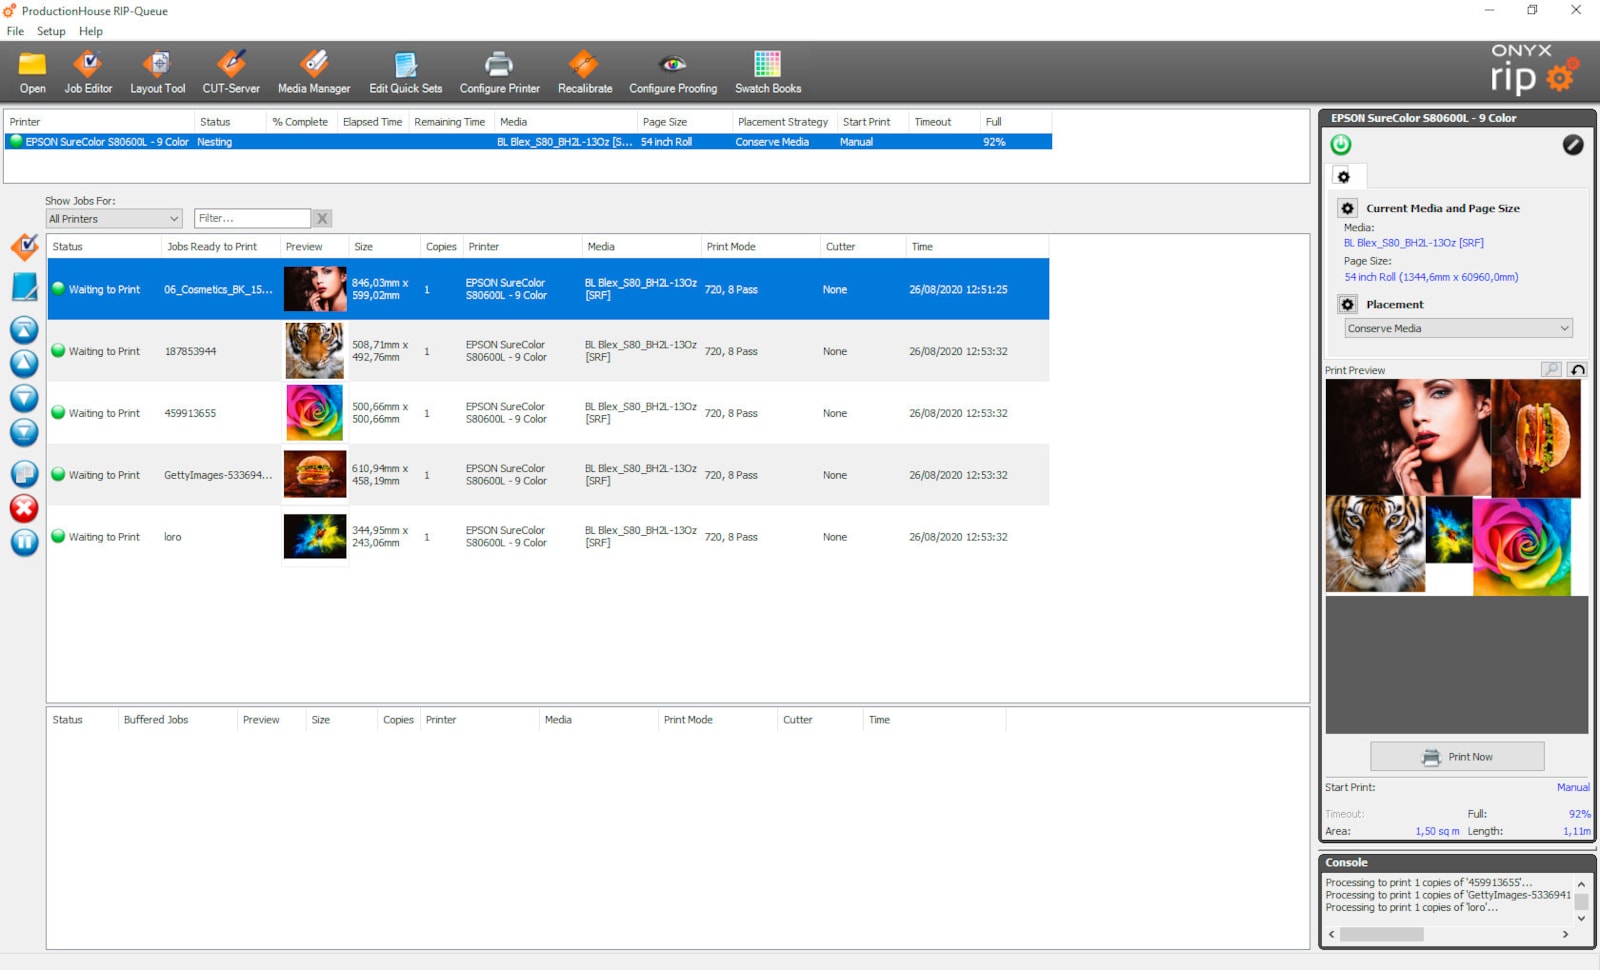Image resolution: width=1600 pixels, height=970 pixels.
Task: Click the Recalibrate toolbar icon
Action: pos(585,72)
